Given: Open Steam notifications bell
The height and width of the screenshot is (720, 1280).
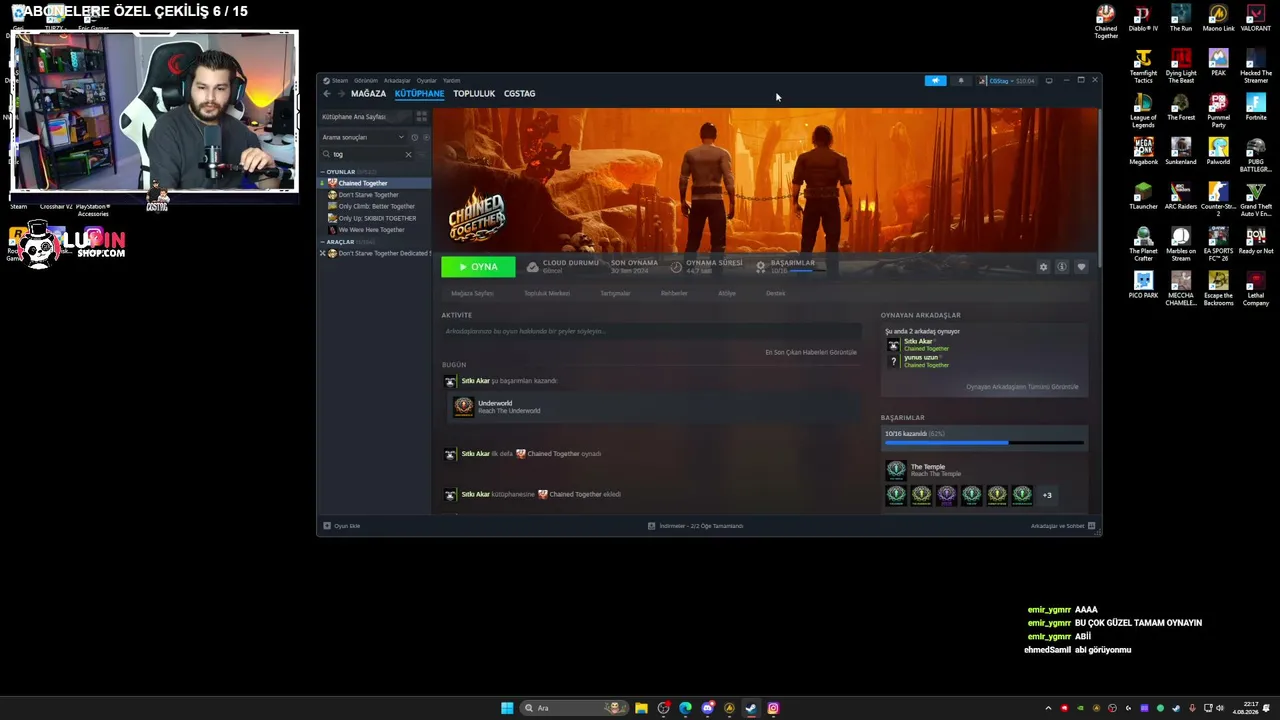Looking at the screenshot, I should [x=961, y=81].
